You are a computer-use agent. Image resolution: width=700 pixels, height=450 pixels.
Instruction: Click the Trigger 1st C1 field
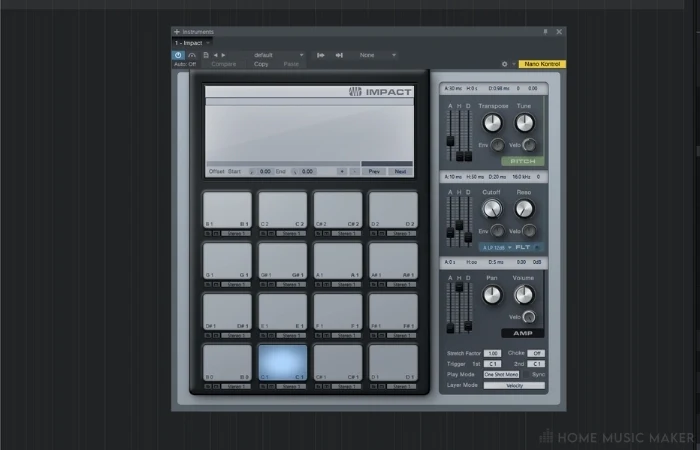tap(492, 364)
